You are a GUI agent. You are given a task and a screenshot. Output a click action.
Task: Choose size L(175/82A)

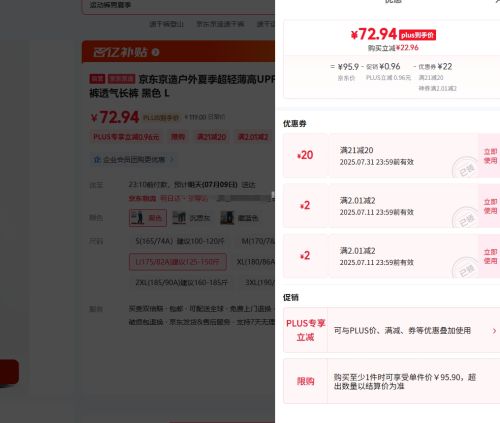click(x=178, y=262)
